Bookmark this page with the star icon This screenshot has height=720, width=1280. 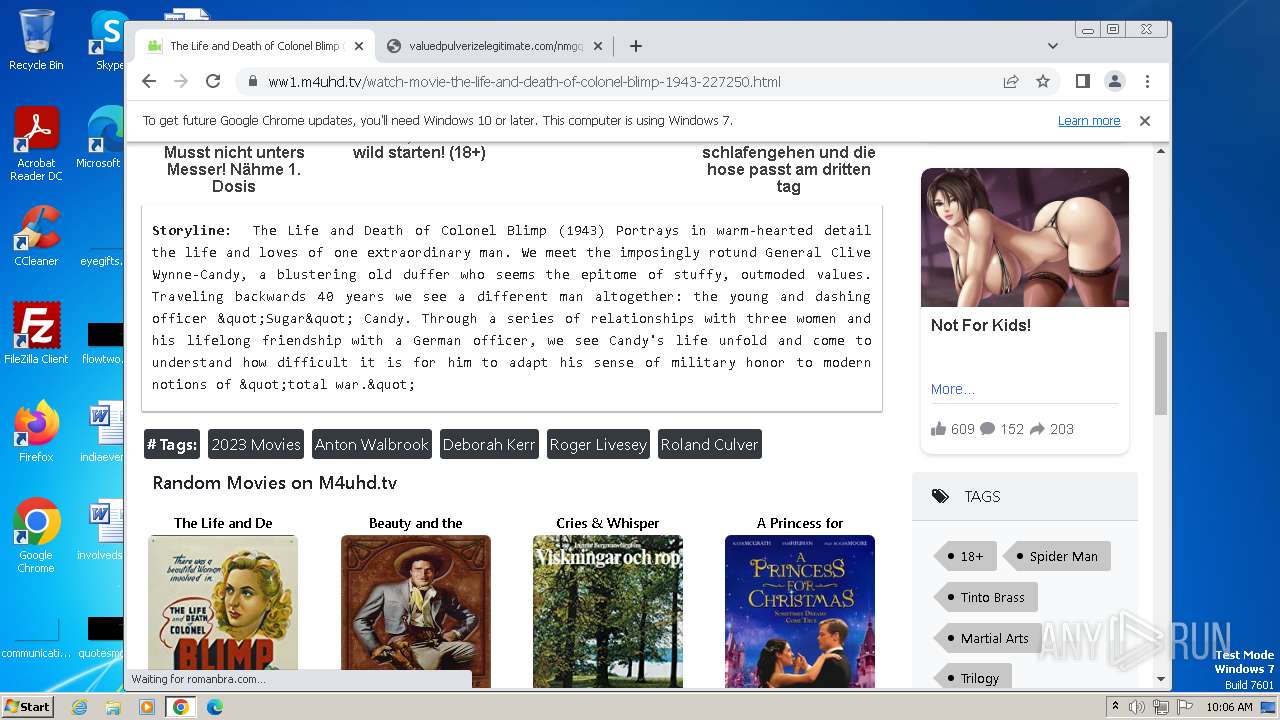pyautogui.click(x=1043, y=81)
